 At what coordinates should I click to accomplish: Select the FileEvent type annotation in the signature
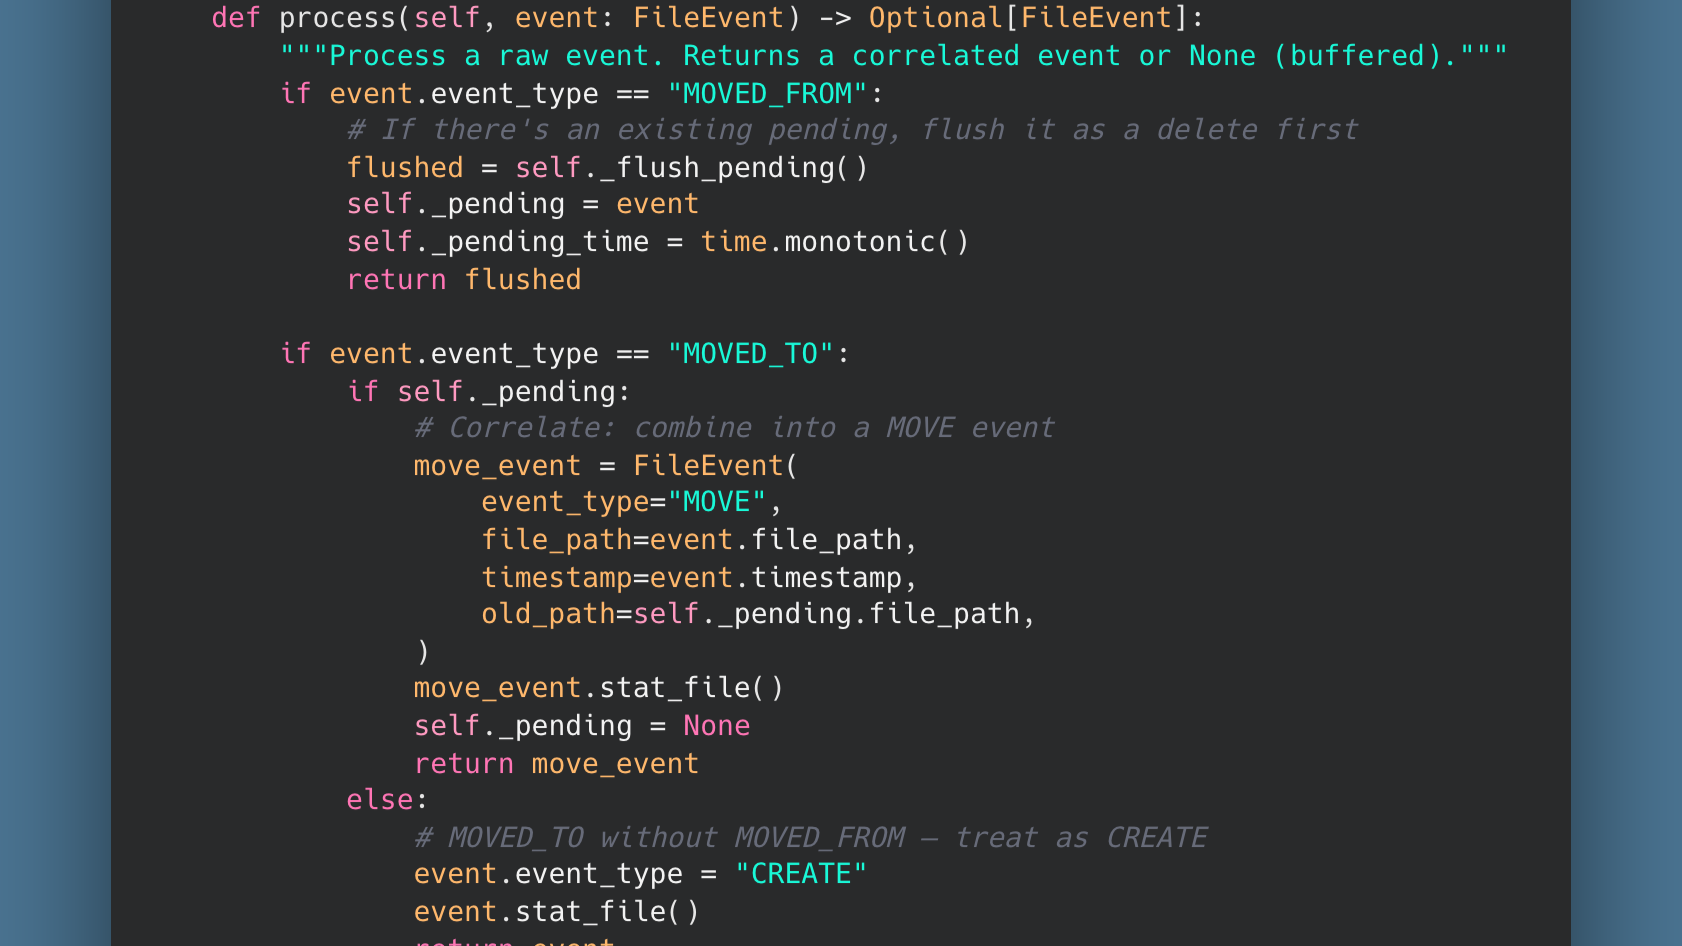point(708,17)
